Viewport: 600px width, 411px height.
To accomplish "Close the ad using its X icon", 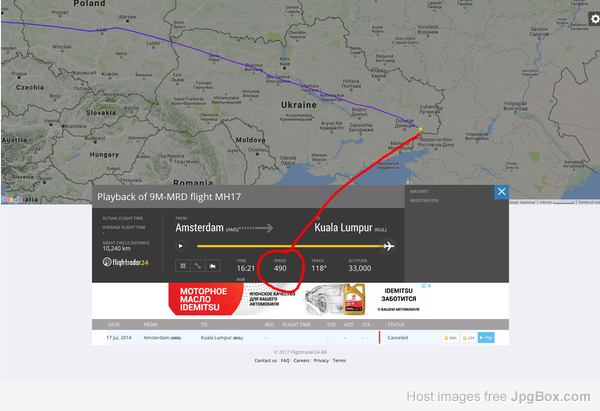I will 429,286.
